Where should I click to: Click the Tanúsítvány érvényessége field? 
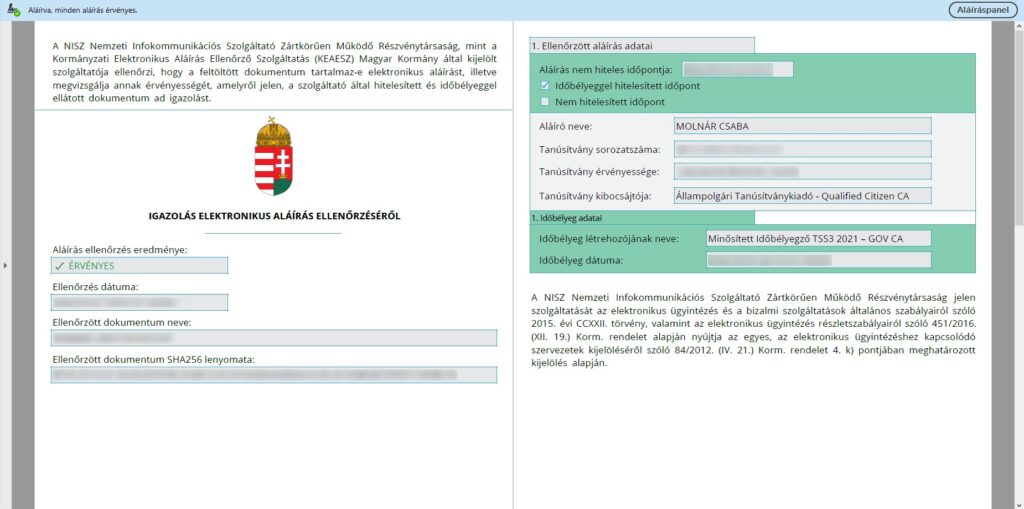tap(802, 172)
